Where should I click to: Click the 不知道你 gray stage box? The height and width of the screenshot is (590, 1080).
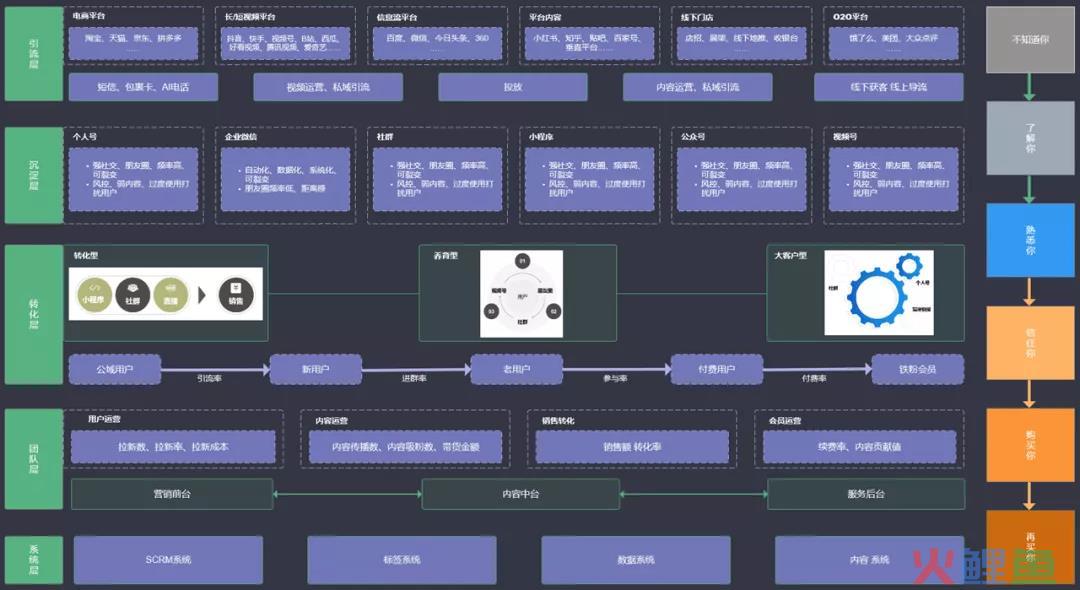(1030, 40)
